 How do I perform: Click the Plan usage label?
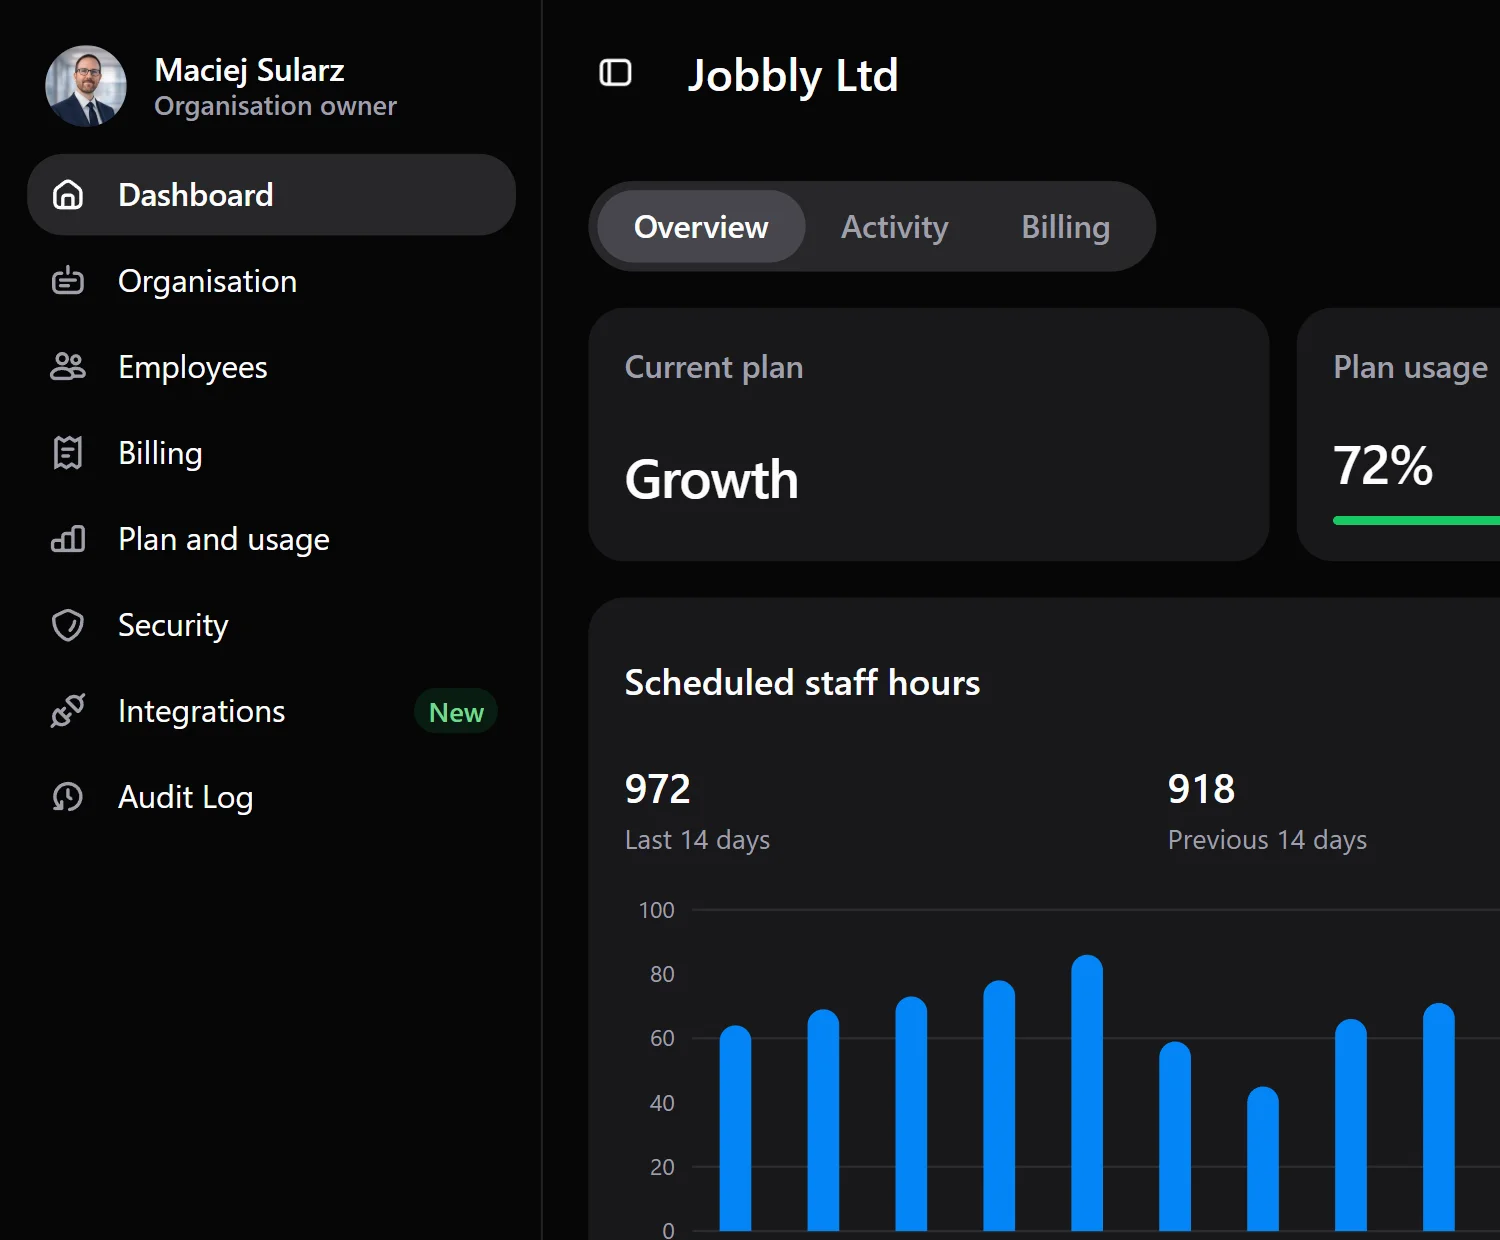1411,368
